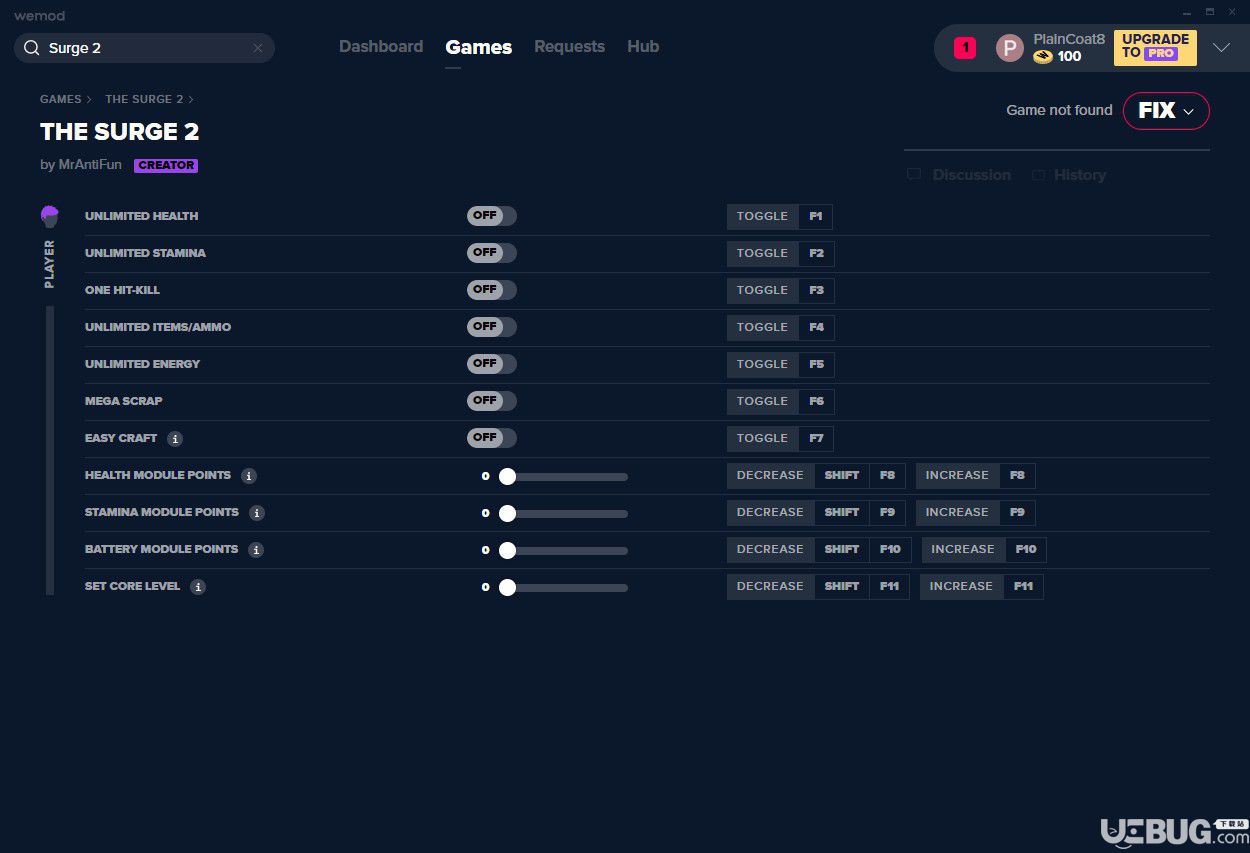
Task: Click Toggle F2 hotkey button
Action: click(x=781, y=253)
